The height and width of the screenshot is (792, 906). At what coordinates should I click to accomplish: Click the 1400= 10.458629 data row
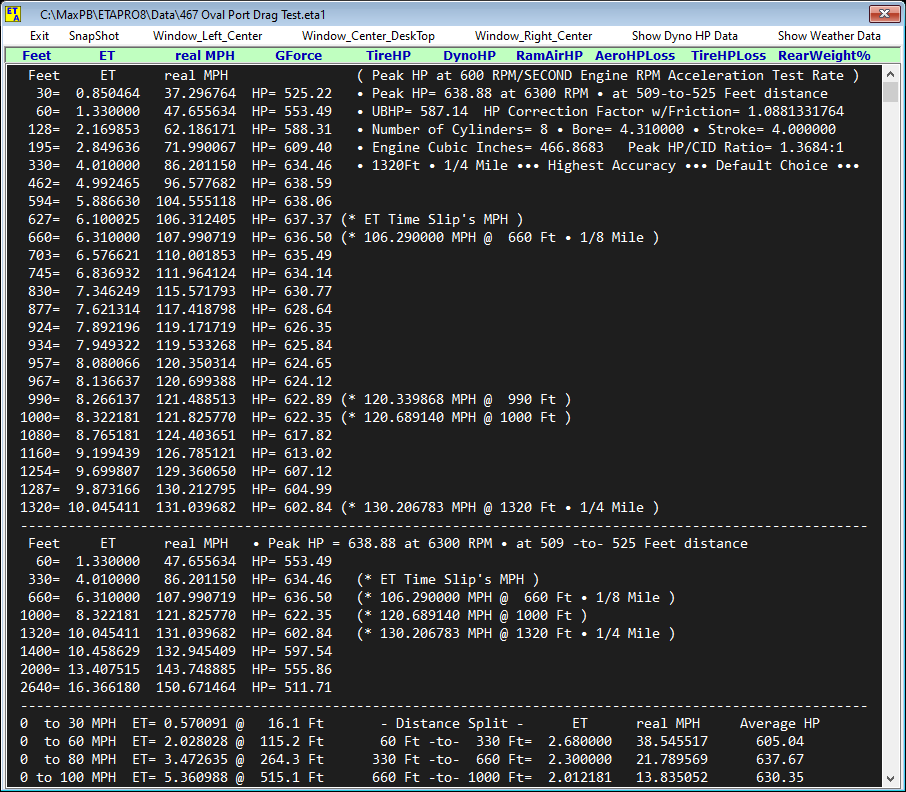[176, 651]
